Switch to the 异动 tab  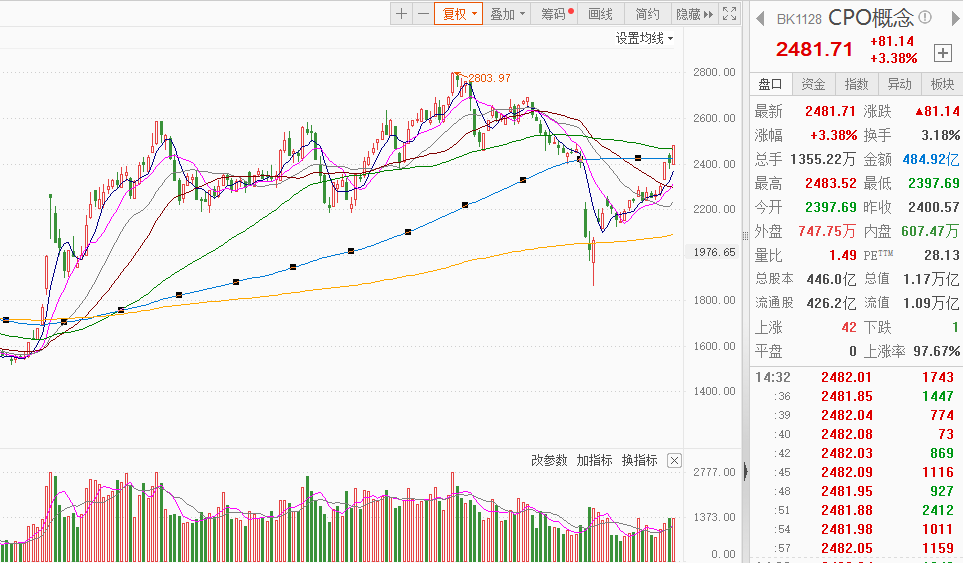(899, 84)
